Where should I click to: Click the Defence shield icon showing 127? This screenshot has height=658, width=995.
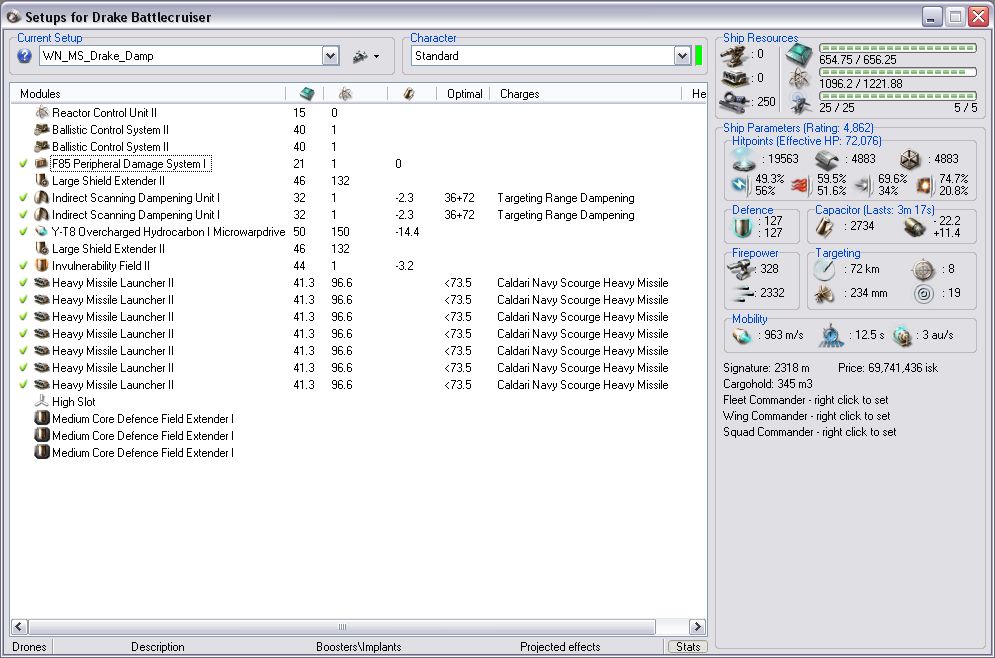coord(742,227)
